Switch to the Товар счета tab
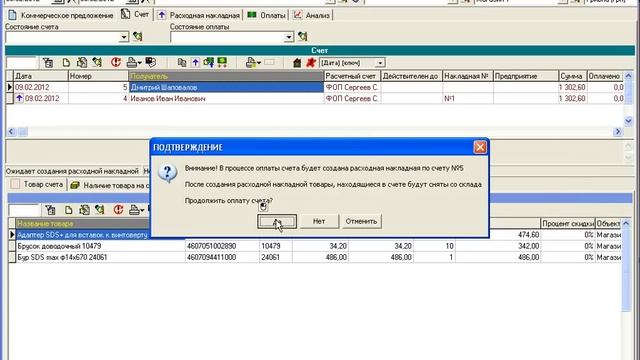The height and width of the screenshot is (360, 640). point(37,184)
